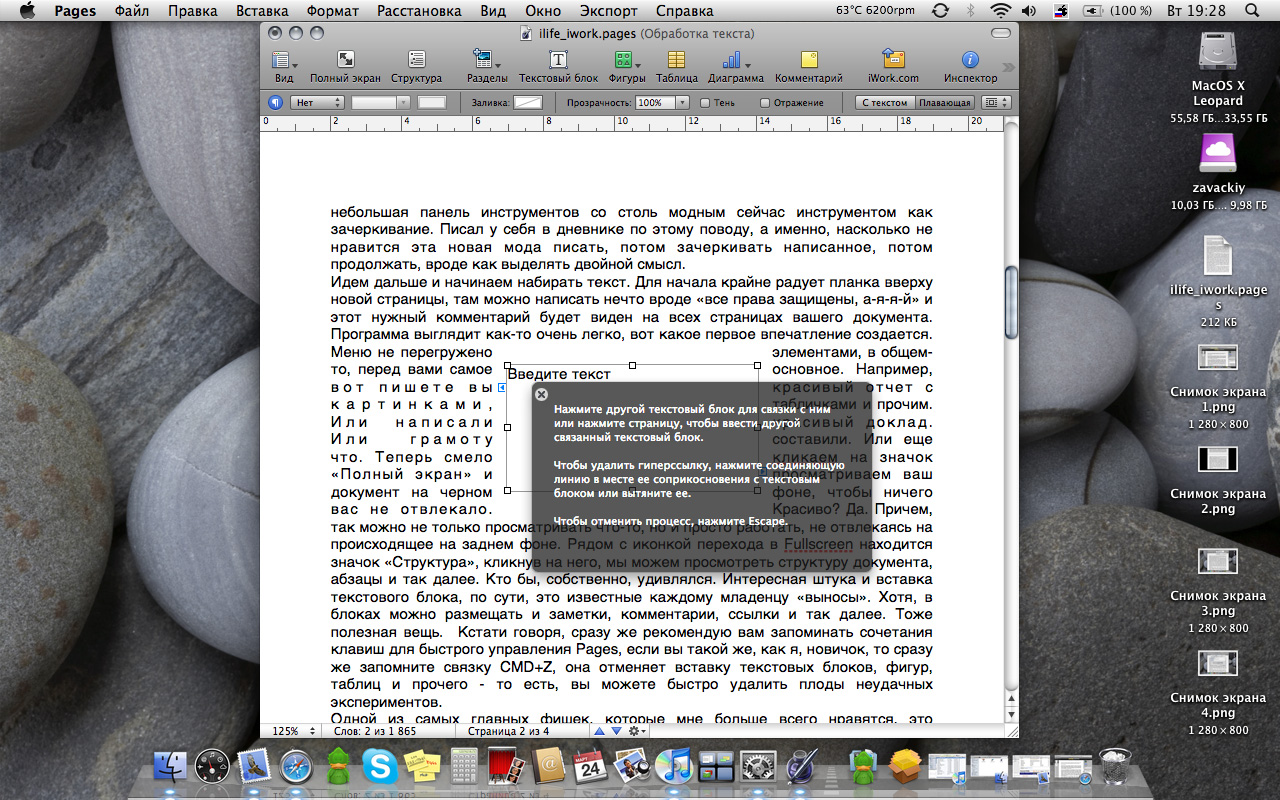1280x800 pixels.
Task: Click the Заливка fill color well
Action: (x=527, y=102)
